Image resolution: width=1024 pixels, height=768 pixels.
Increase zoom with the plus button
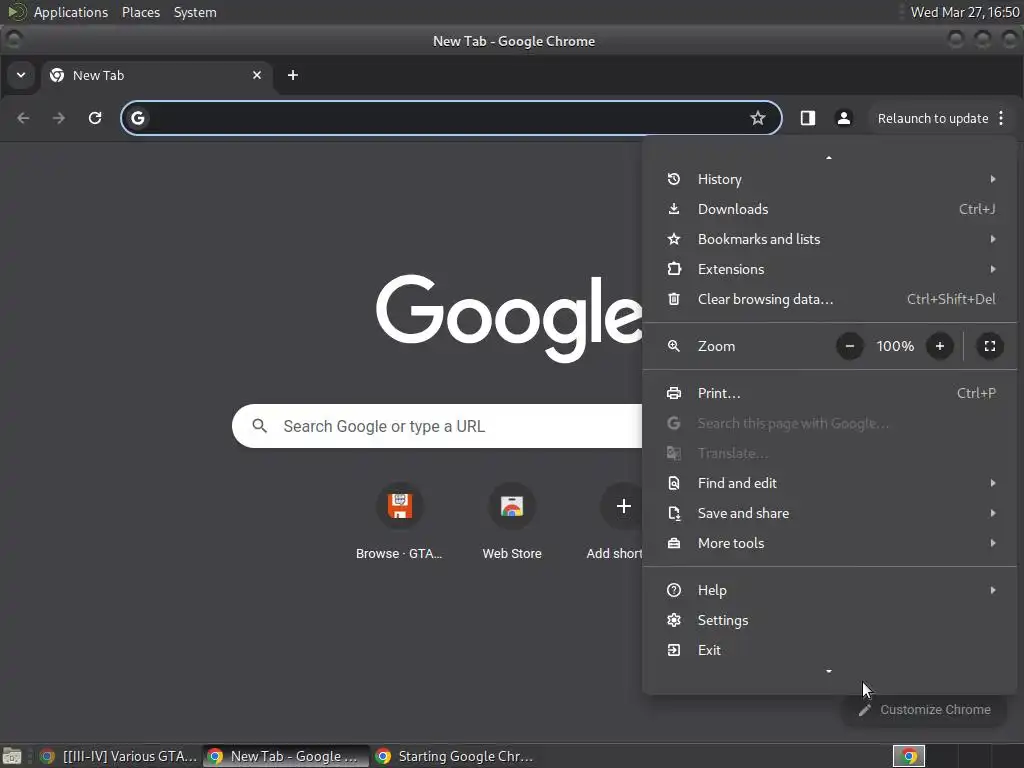tap(940, 346)
